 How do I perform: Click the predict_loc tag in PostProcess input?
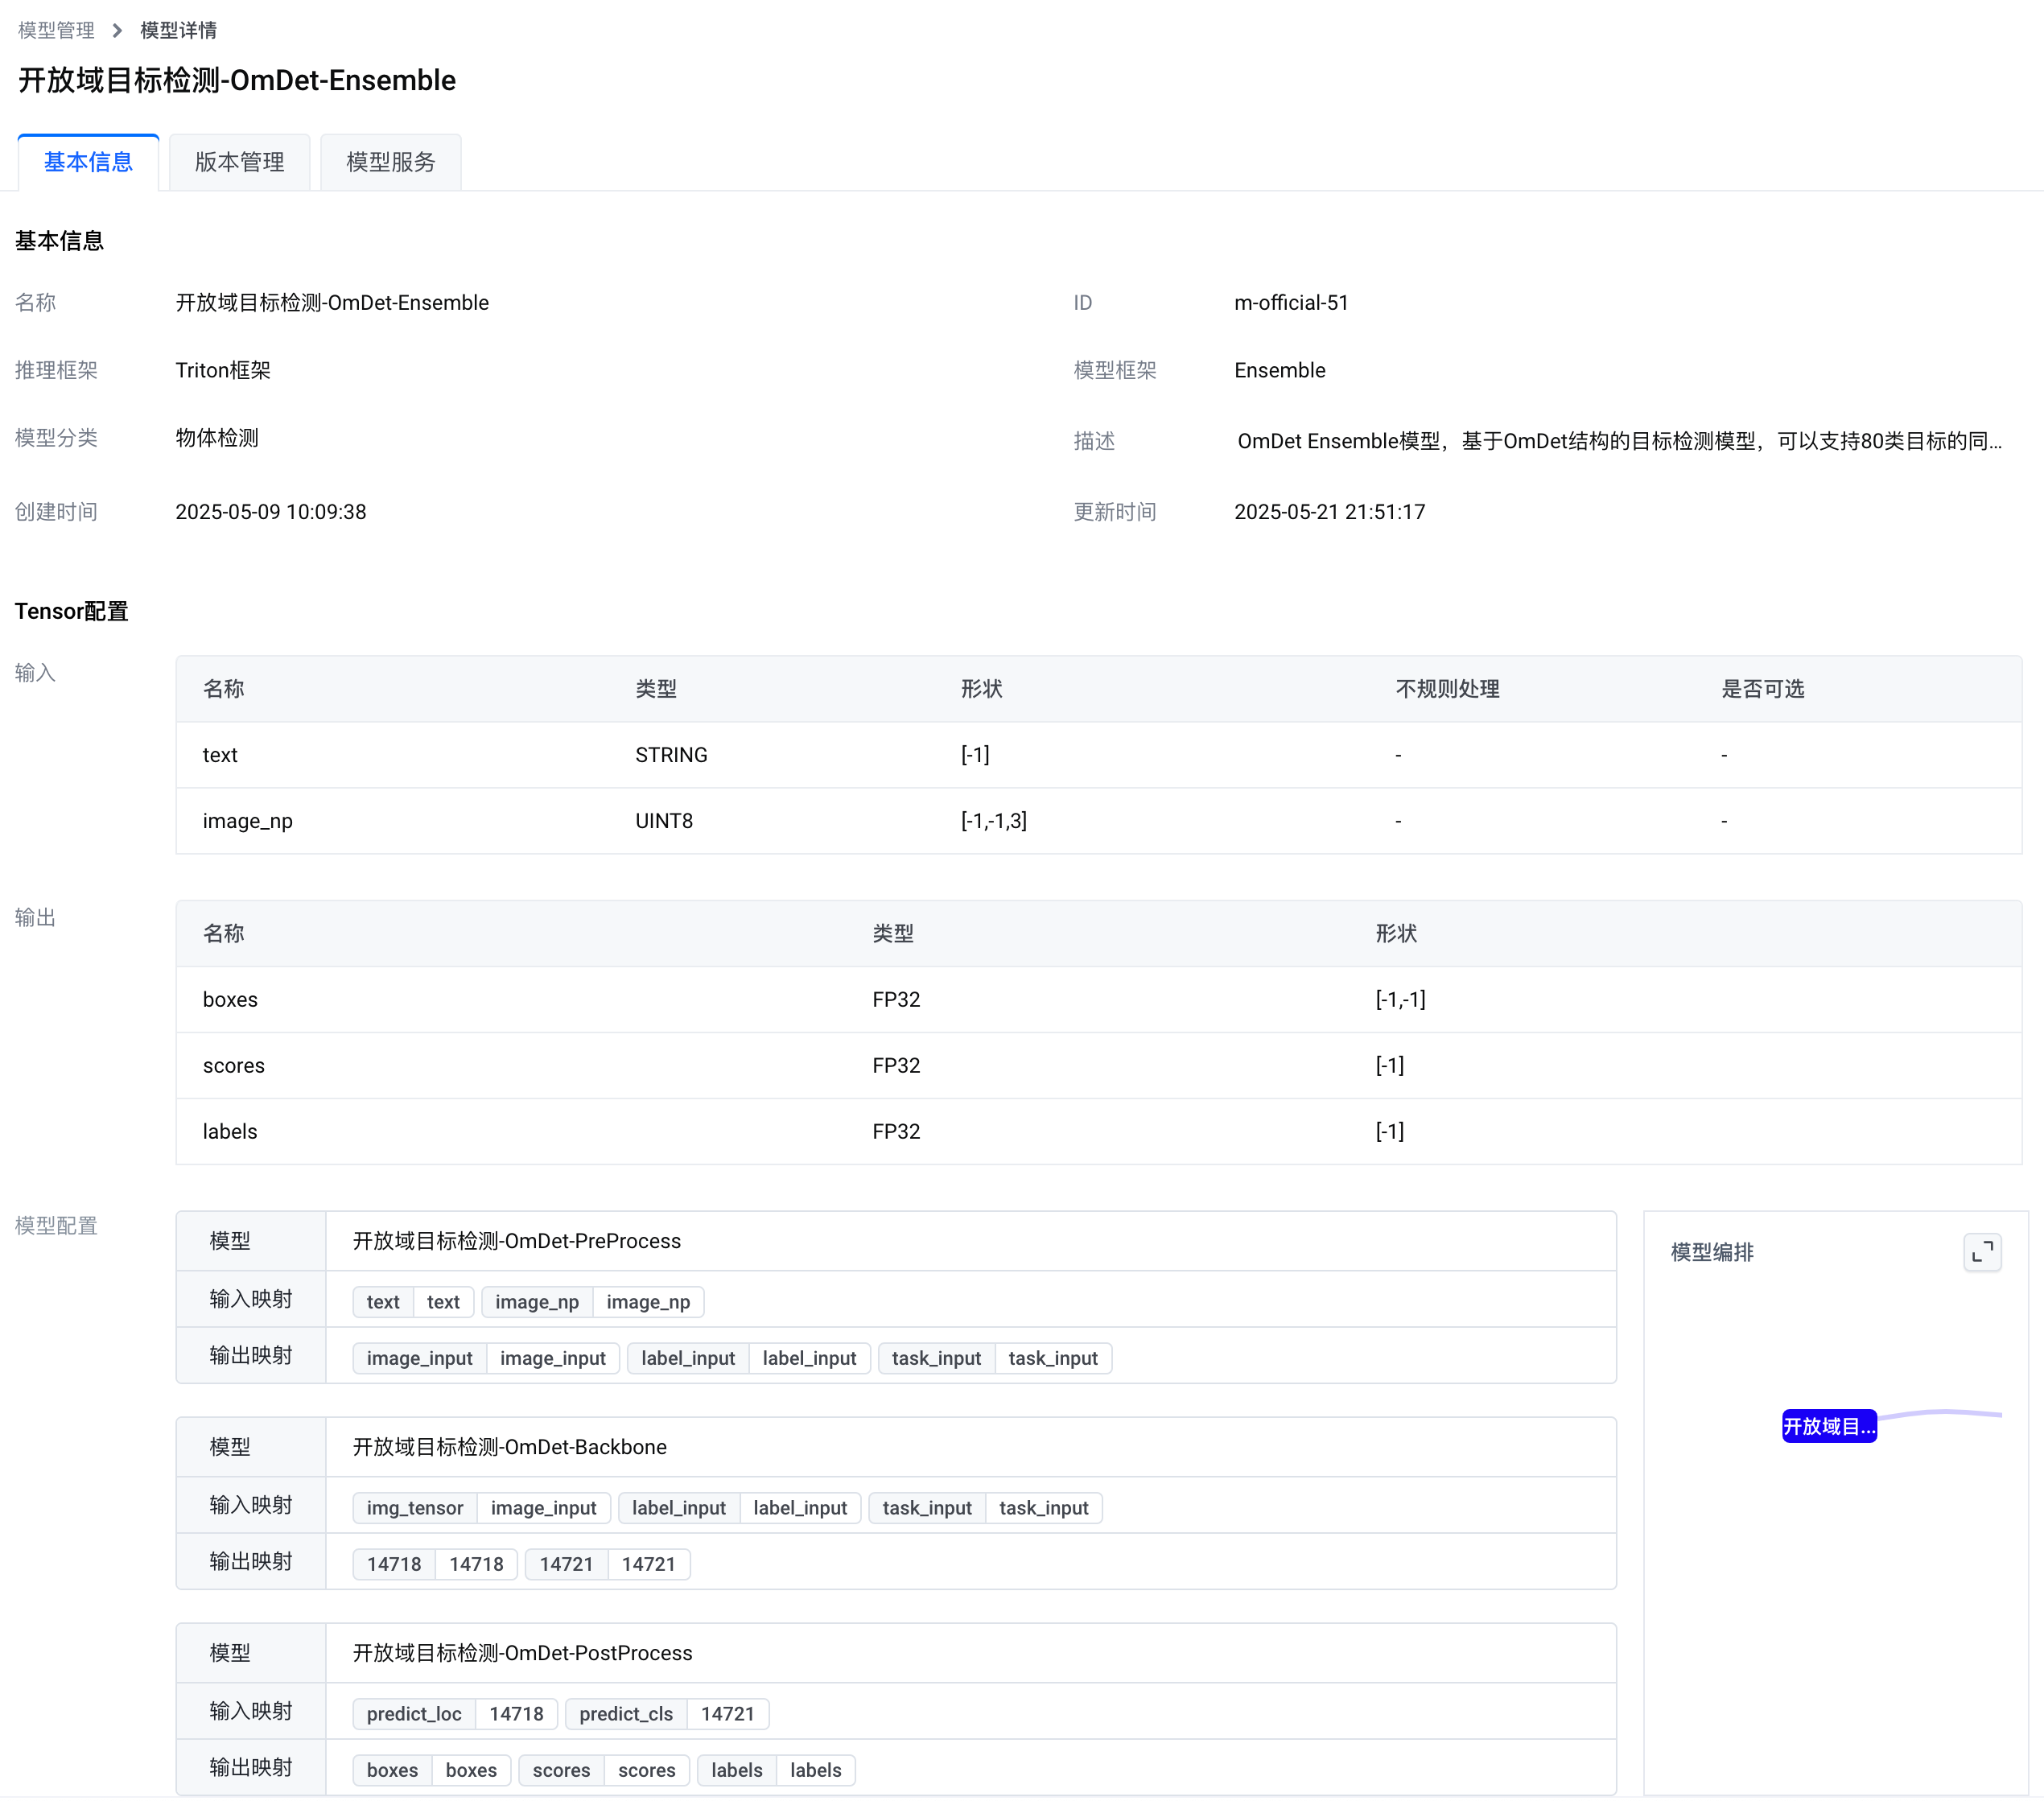click(x=414, y=1714)
